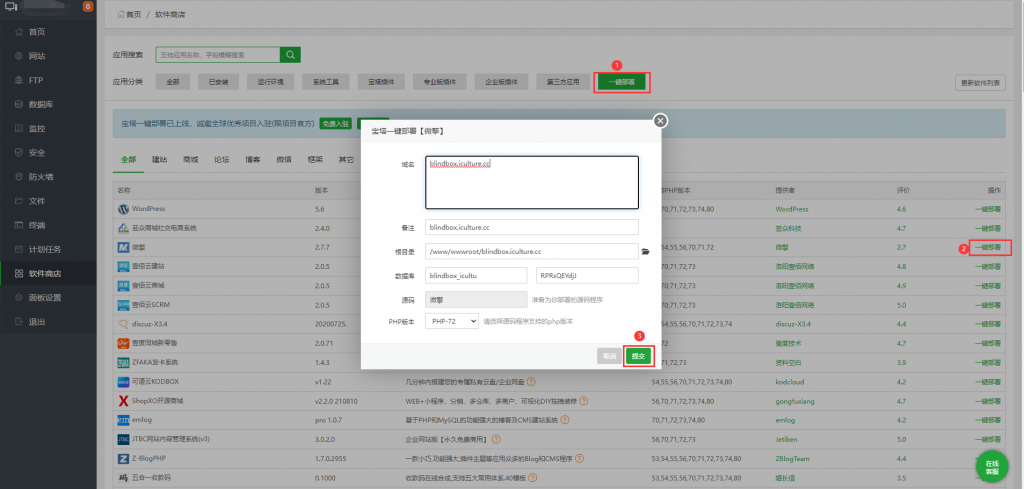Screen dimensions: 1024x489
Task: Click the database password field RPRsQEYdjJ
Action: pyautogui.click(x=586, y=276)
